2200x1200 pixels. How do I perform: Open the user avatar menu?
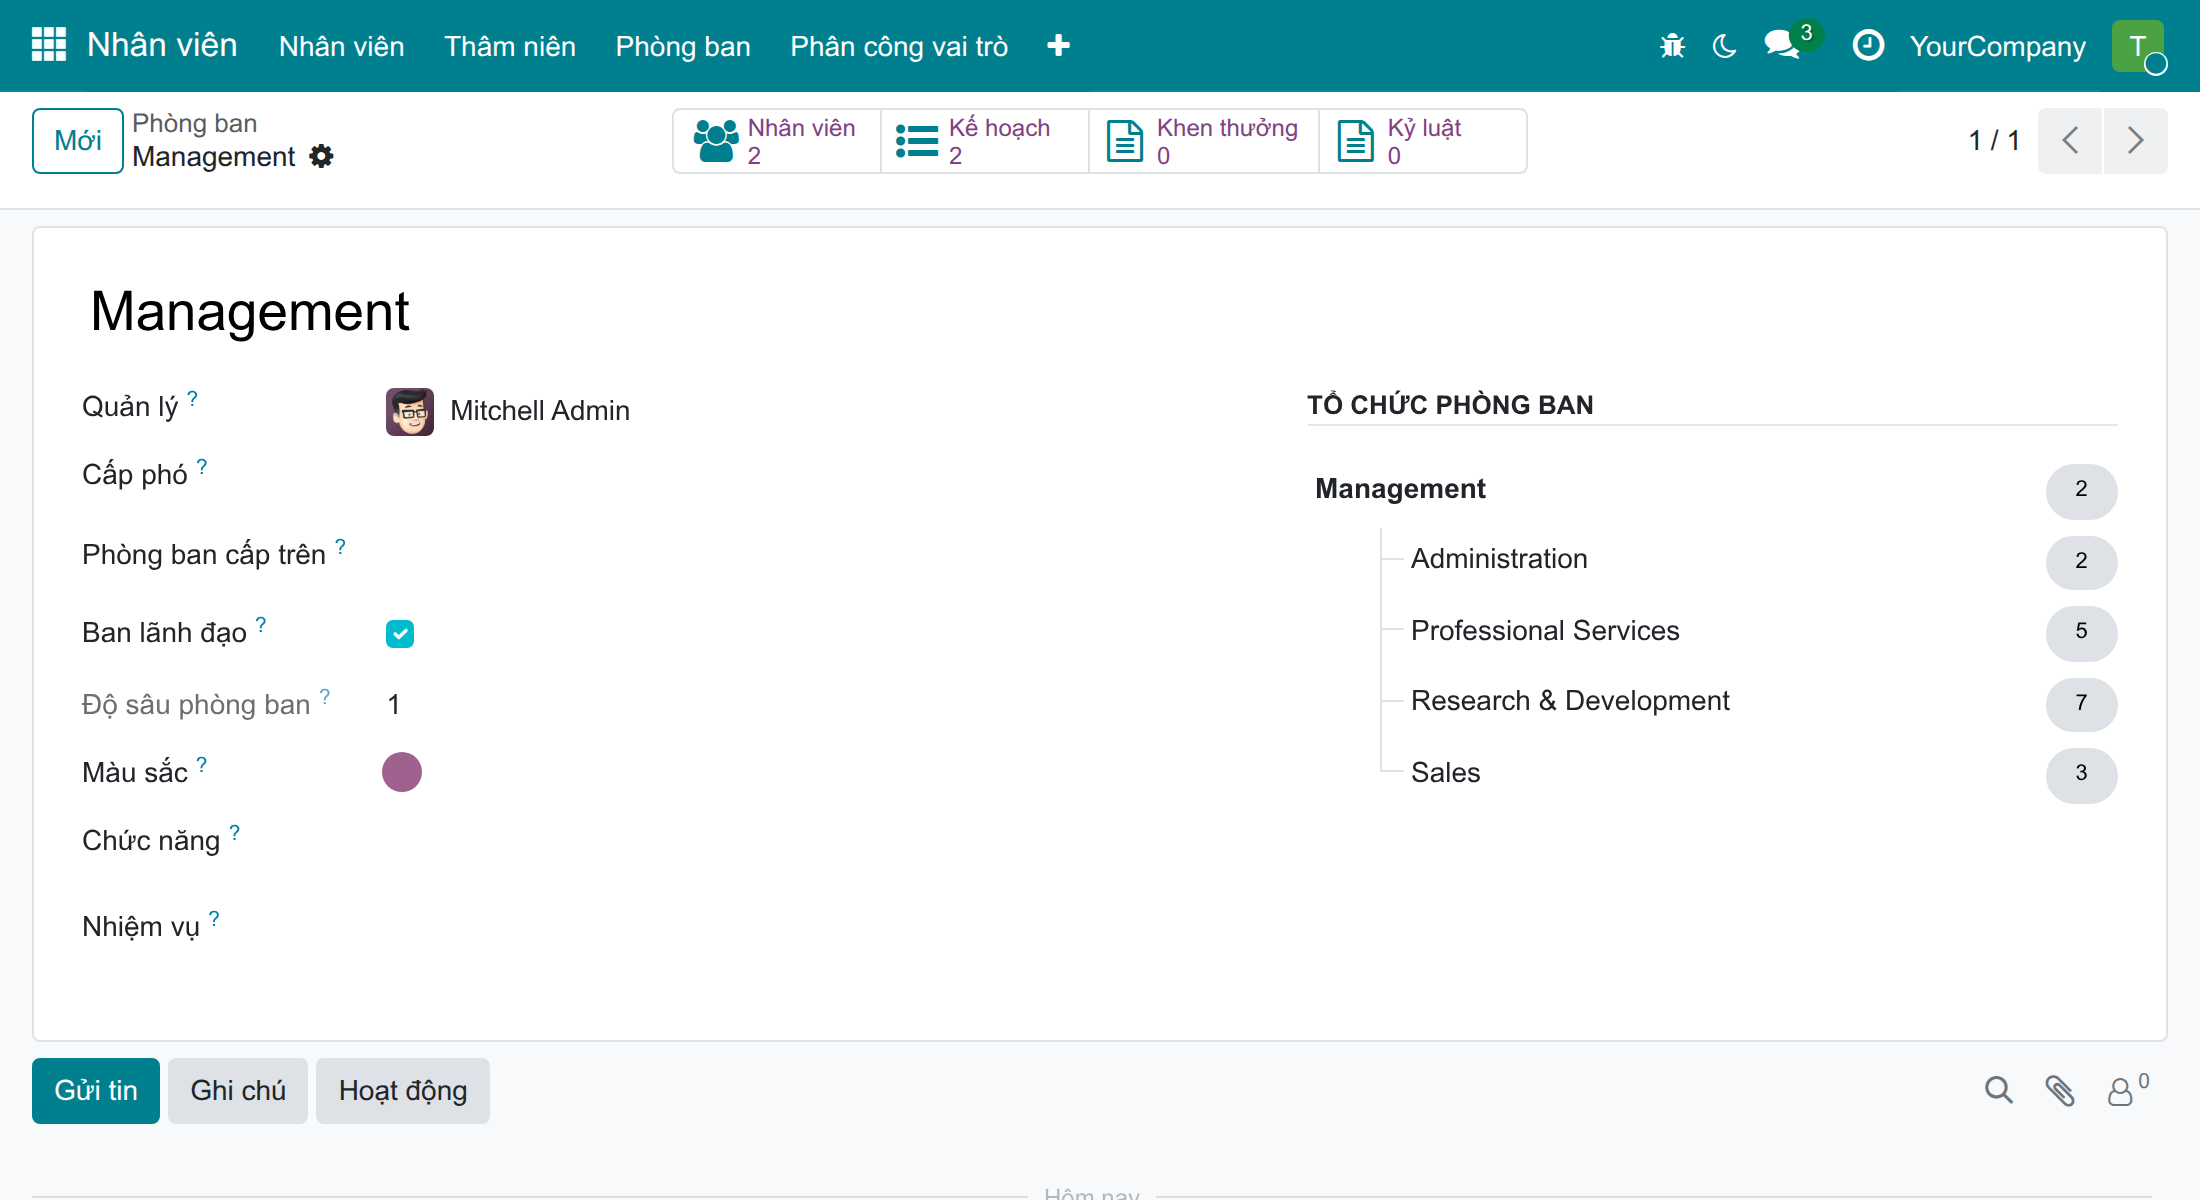[x=2138, y=46]
